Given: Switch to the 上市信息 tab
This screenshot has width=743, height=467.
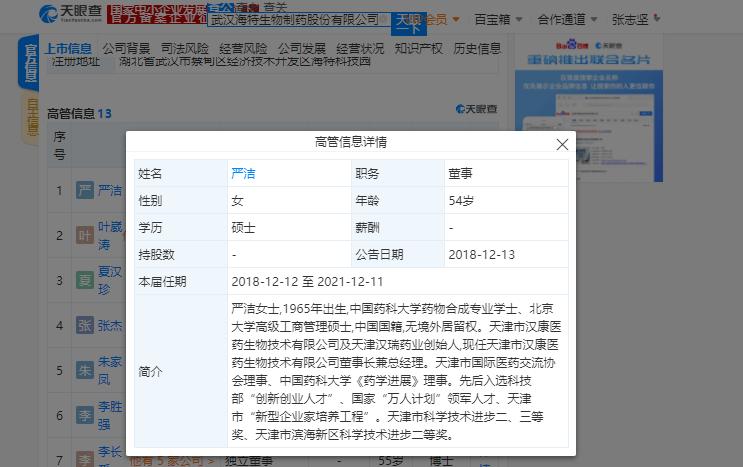Looking at the screenshot, I should 68,48.
